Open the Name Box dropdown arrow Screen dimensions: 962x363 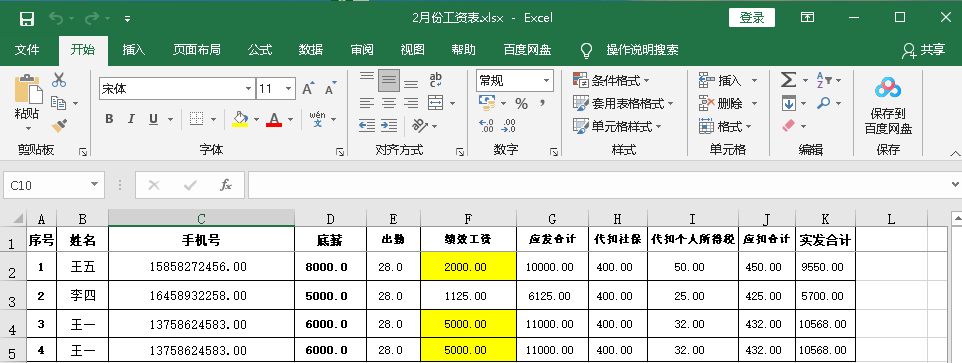(94, 185)
